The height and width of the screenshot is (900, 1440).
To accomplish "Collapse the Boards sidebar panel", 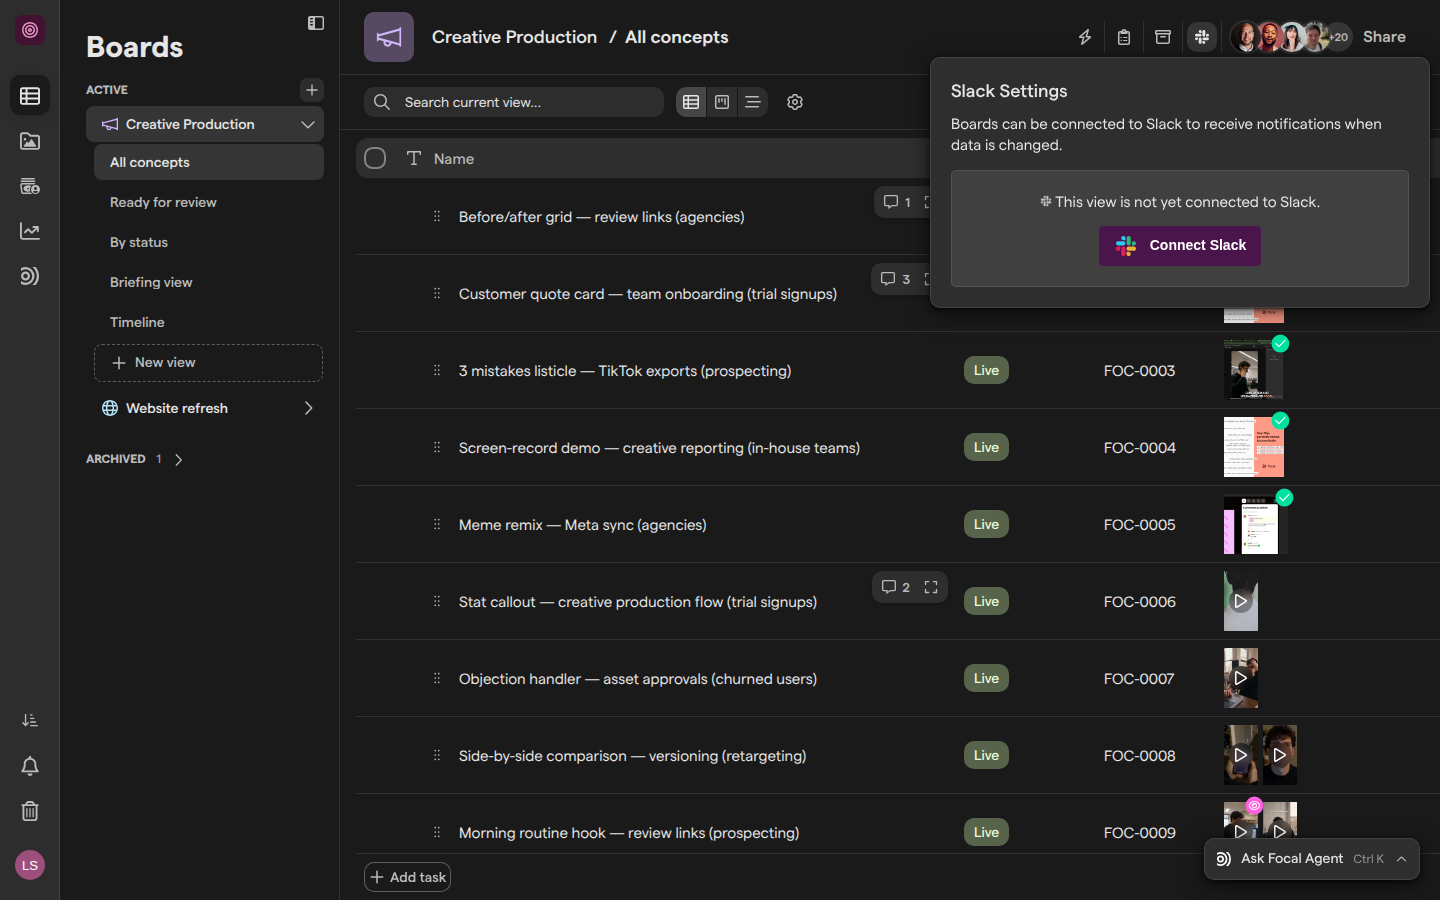I will point(316,23).
